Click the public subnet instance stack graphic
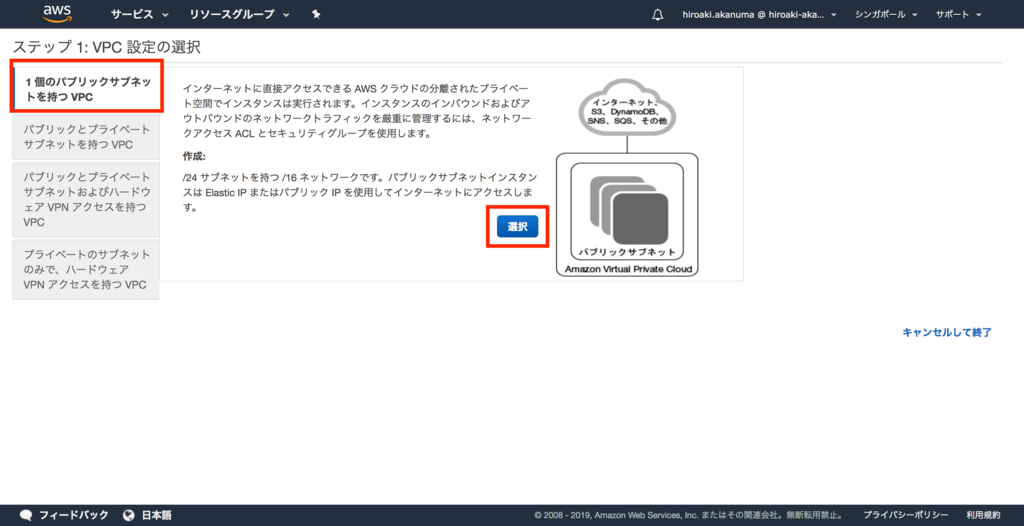Image resolution: width=1024 pixels, height=526 pixels. (628, 210)
